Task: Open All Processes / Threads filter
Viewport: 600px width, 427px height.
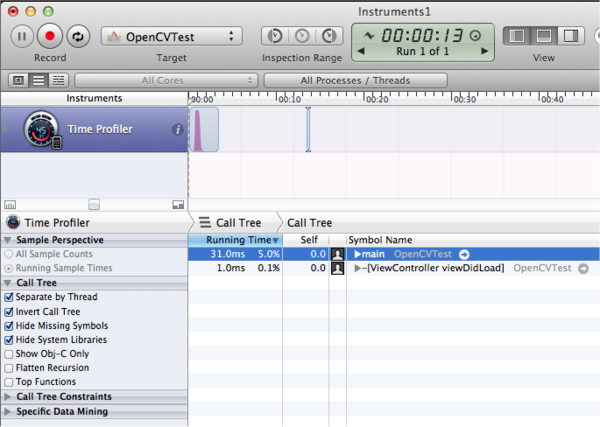Action: [355, 81]
